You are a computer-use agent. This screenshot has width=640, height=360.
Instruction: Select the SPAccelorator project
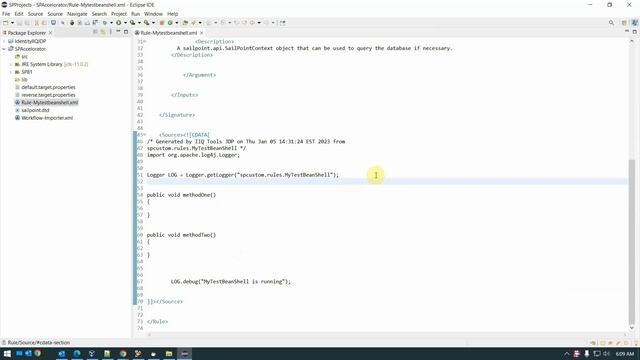[x=30, y=49]
